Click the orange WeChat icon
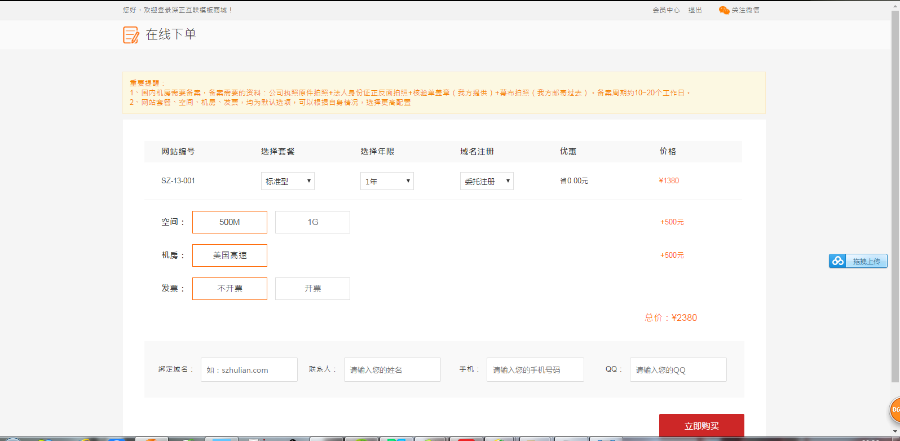Image resolution: width=900 pixels, height=441 pixels. pos(724,10)
